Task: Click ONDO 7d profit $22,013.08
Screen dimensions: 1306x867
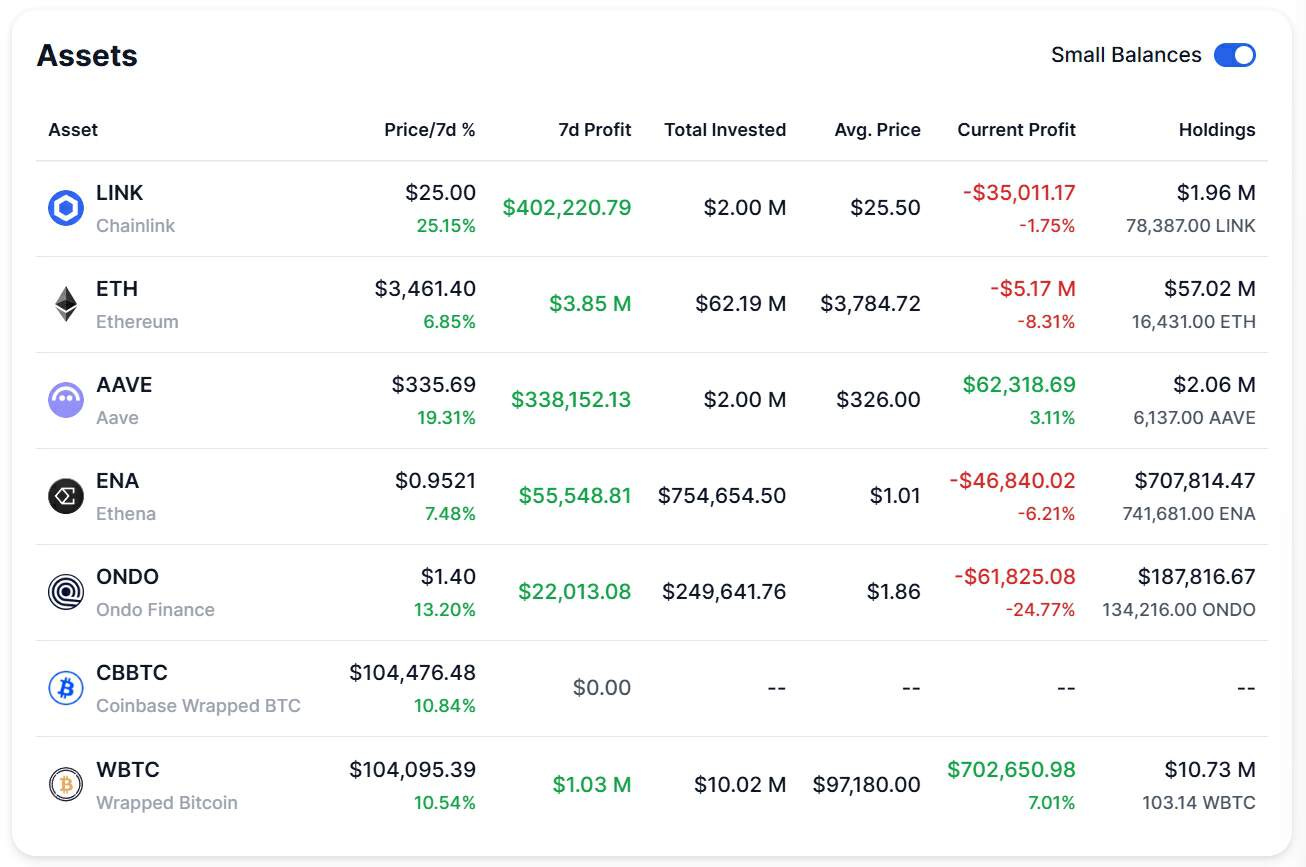Action: pyautogui.click(x=575, y=592)
